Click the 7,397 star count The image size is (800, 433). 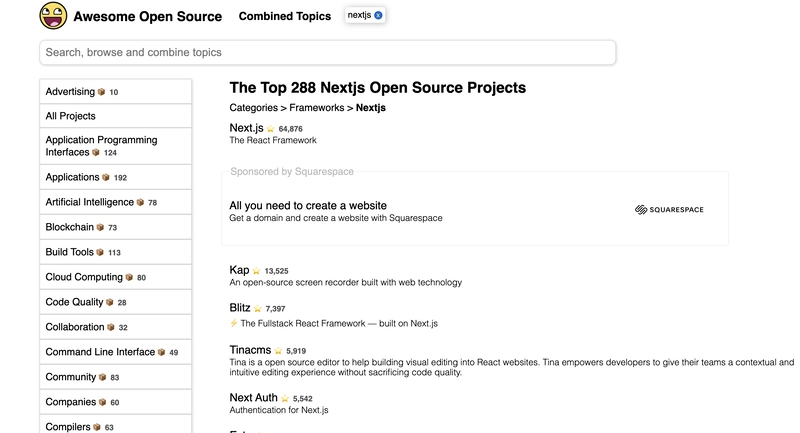point(275,309)
